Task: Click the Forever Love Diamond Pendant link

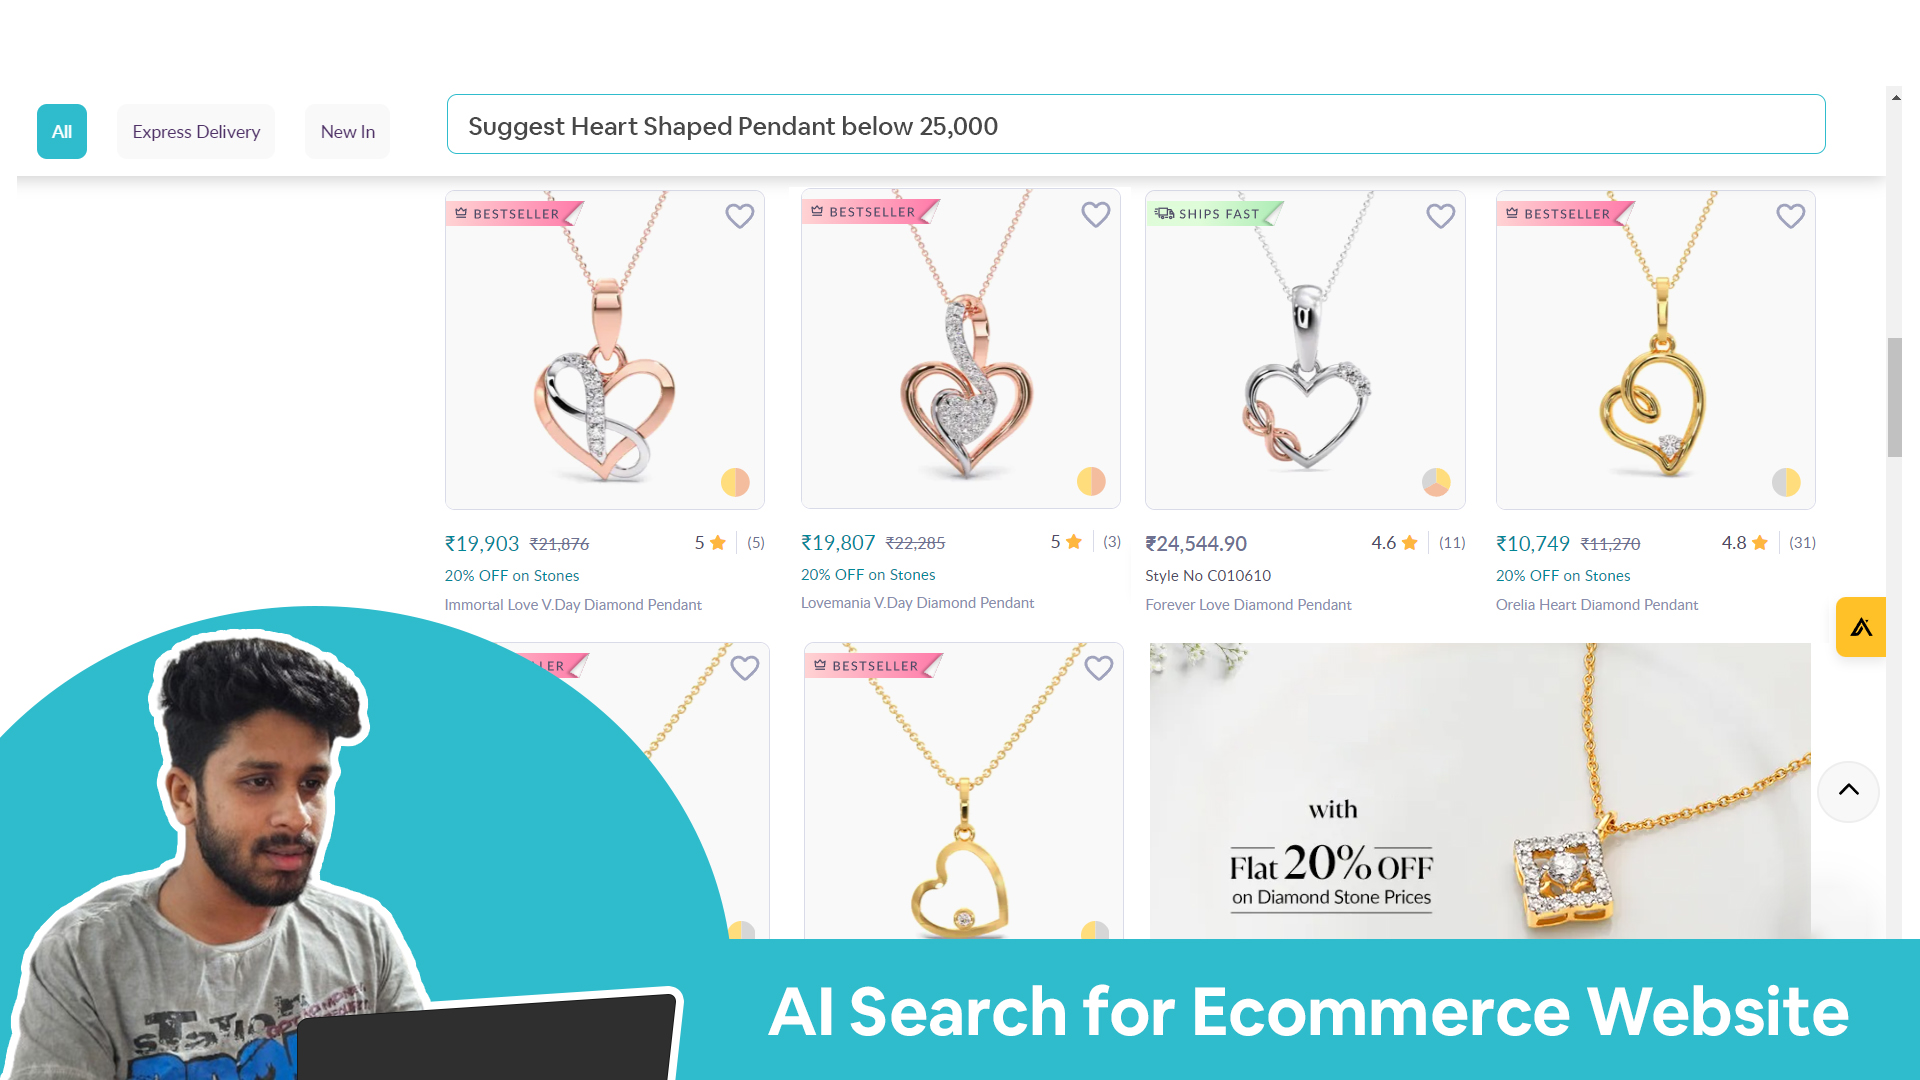Action: click(x=1247, y=604)
